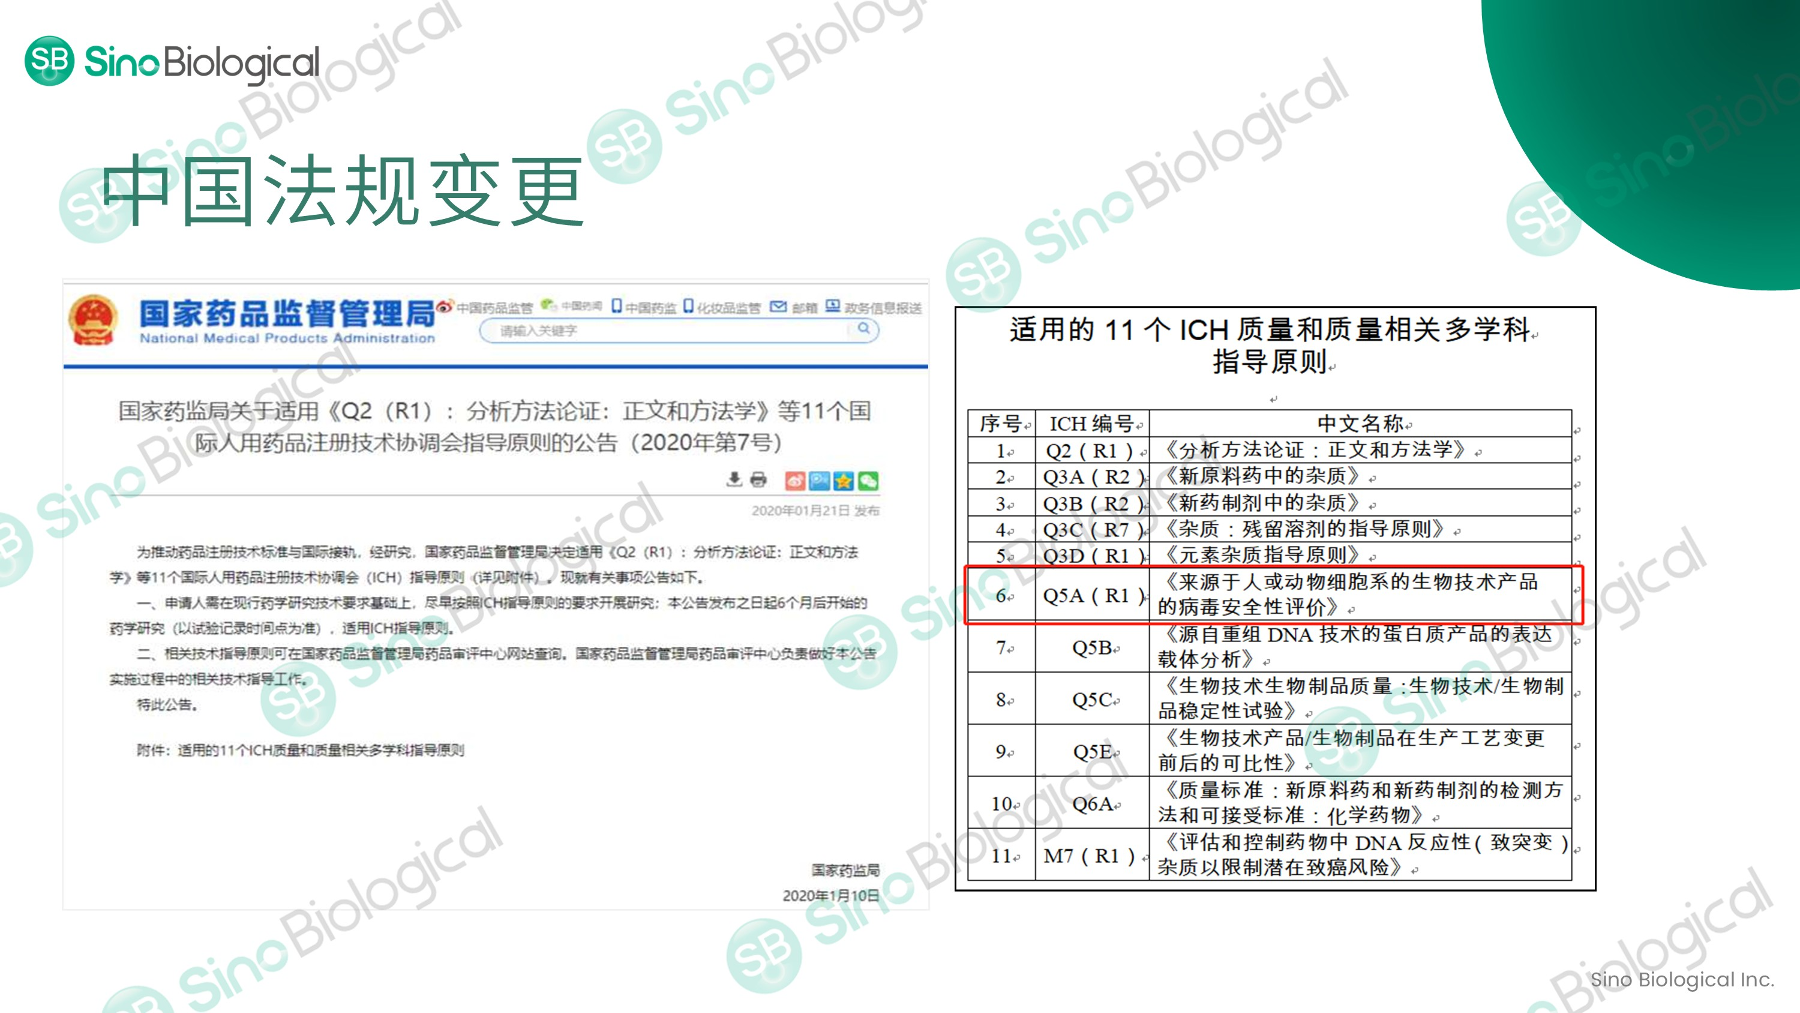The image size is (1800, 1013).
Task: Click the M7 name cell about DNA 反应性
Action: point(1361,855)
